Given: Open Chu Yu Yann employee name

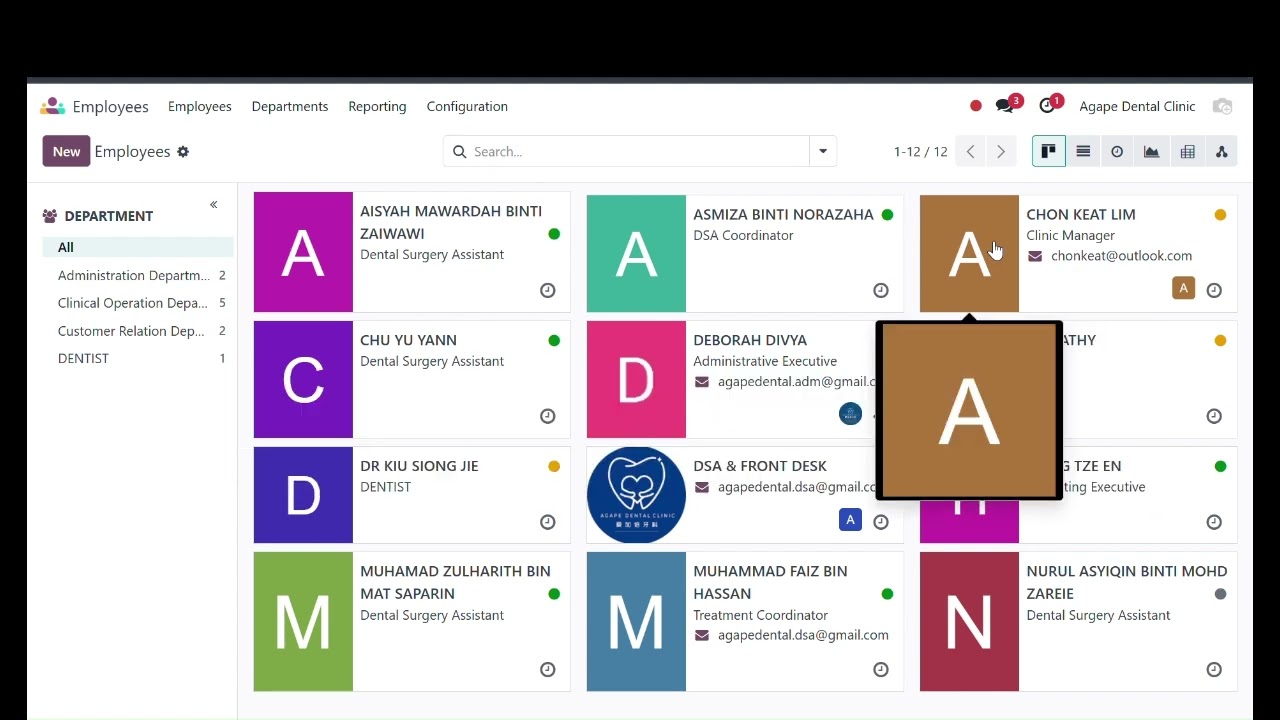Looking at the screenshot, I should [408, 340].
